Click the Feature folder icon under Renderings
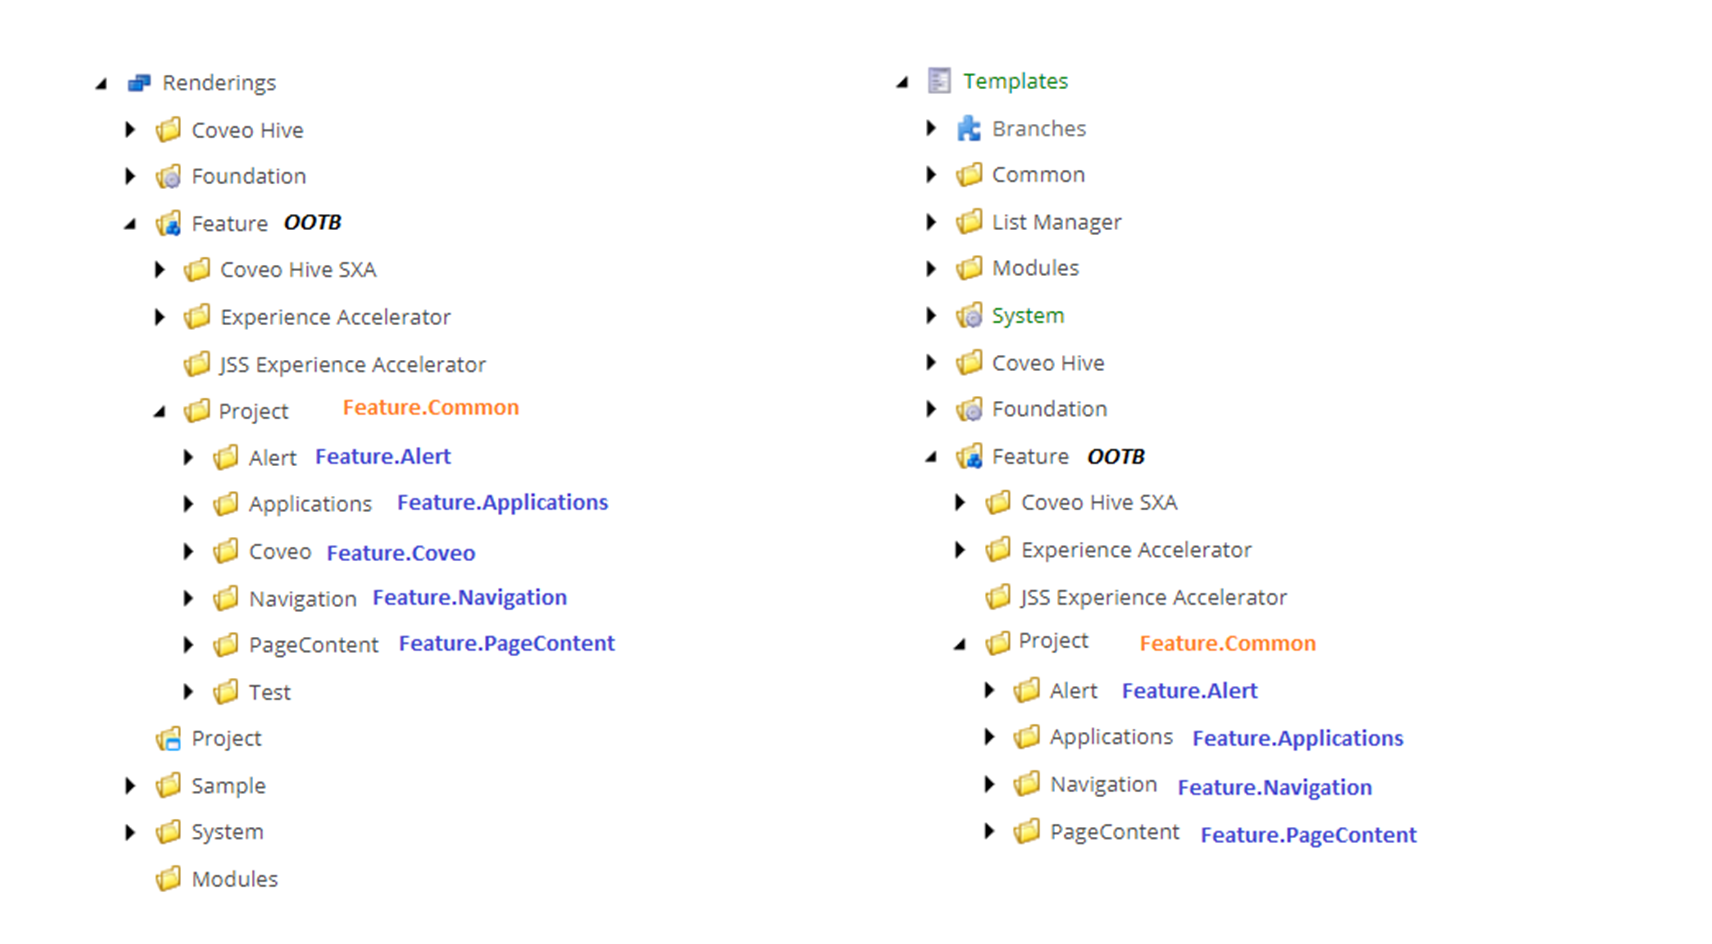This screenshot has height=944, width=1712. pyautogui.click(x=168, y=223)
